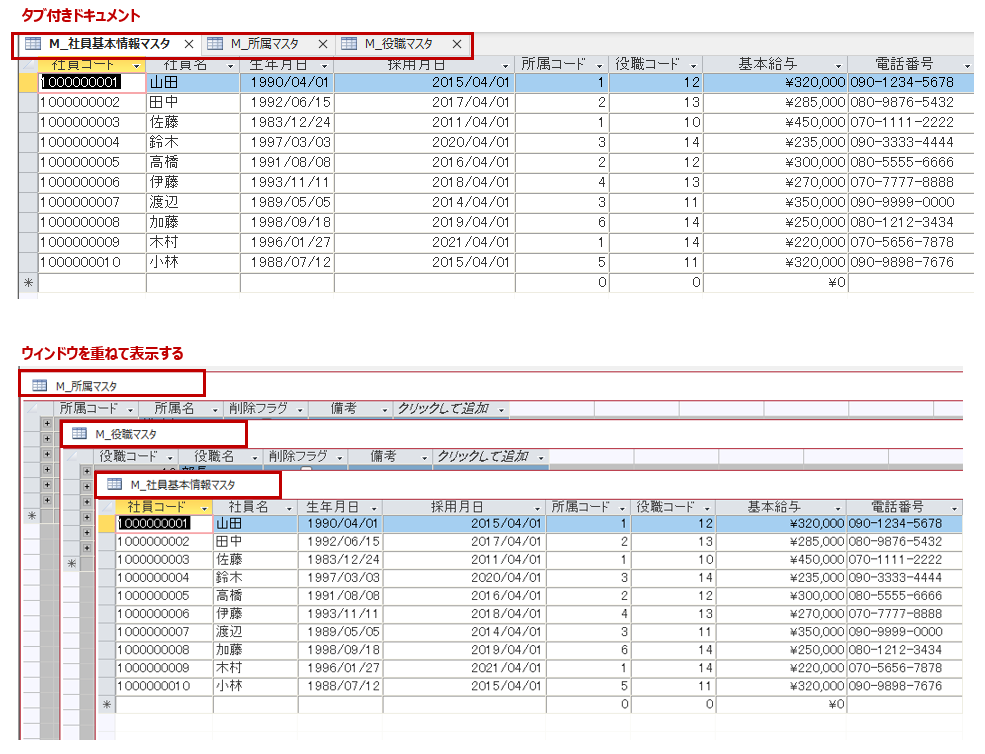Screen dimensions: 985x754
Task: Open 役職名 column dropdown in M_役職マスタ window
Action: point(254,456)
